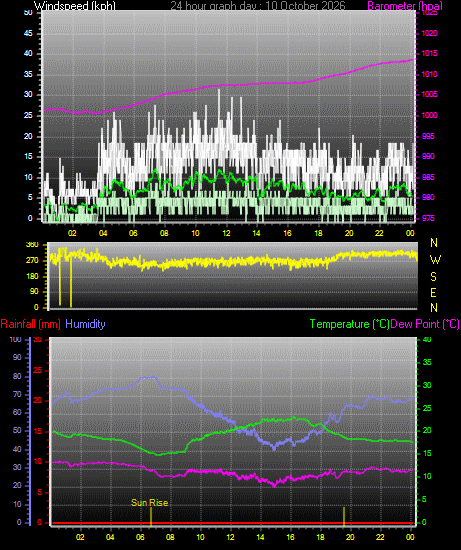
Task: Click the E compass label beside direction chart
Action: click(x=434, y=292)
